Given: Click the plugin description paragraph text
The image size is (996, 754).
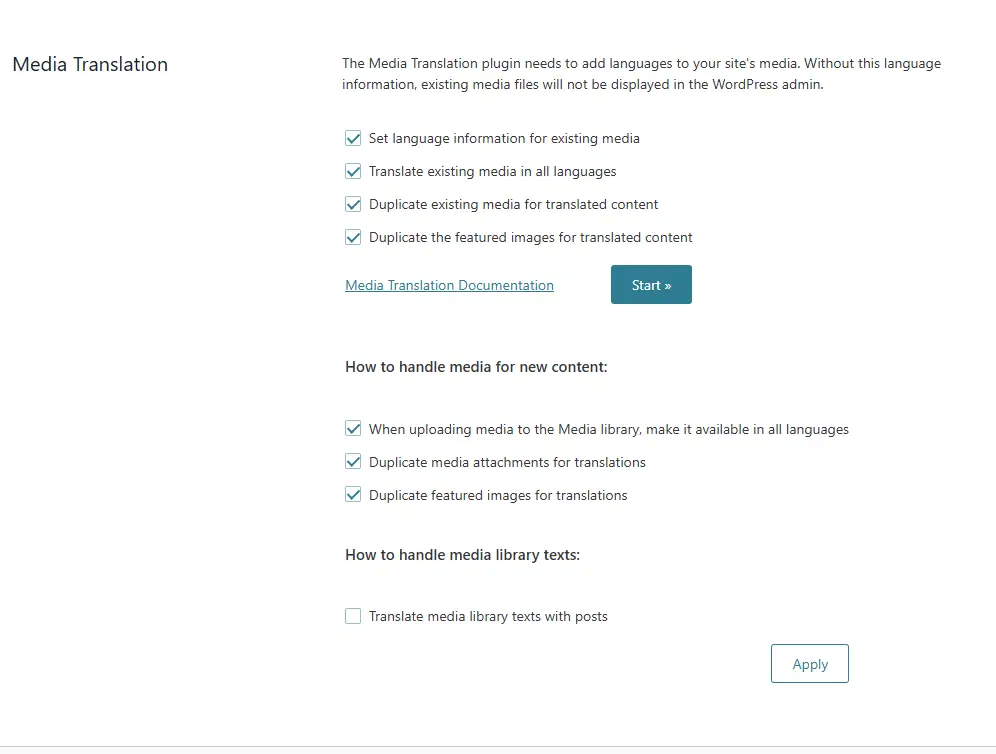Looking at the screenshot, I should pyautogui.click(x=642, y=74).
